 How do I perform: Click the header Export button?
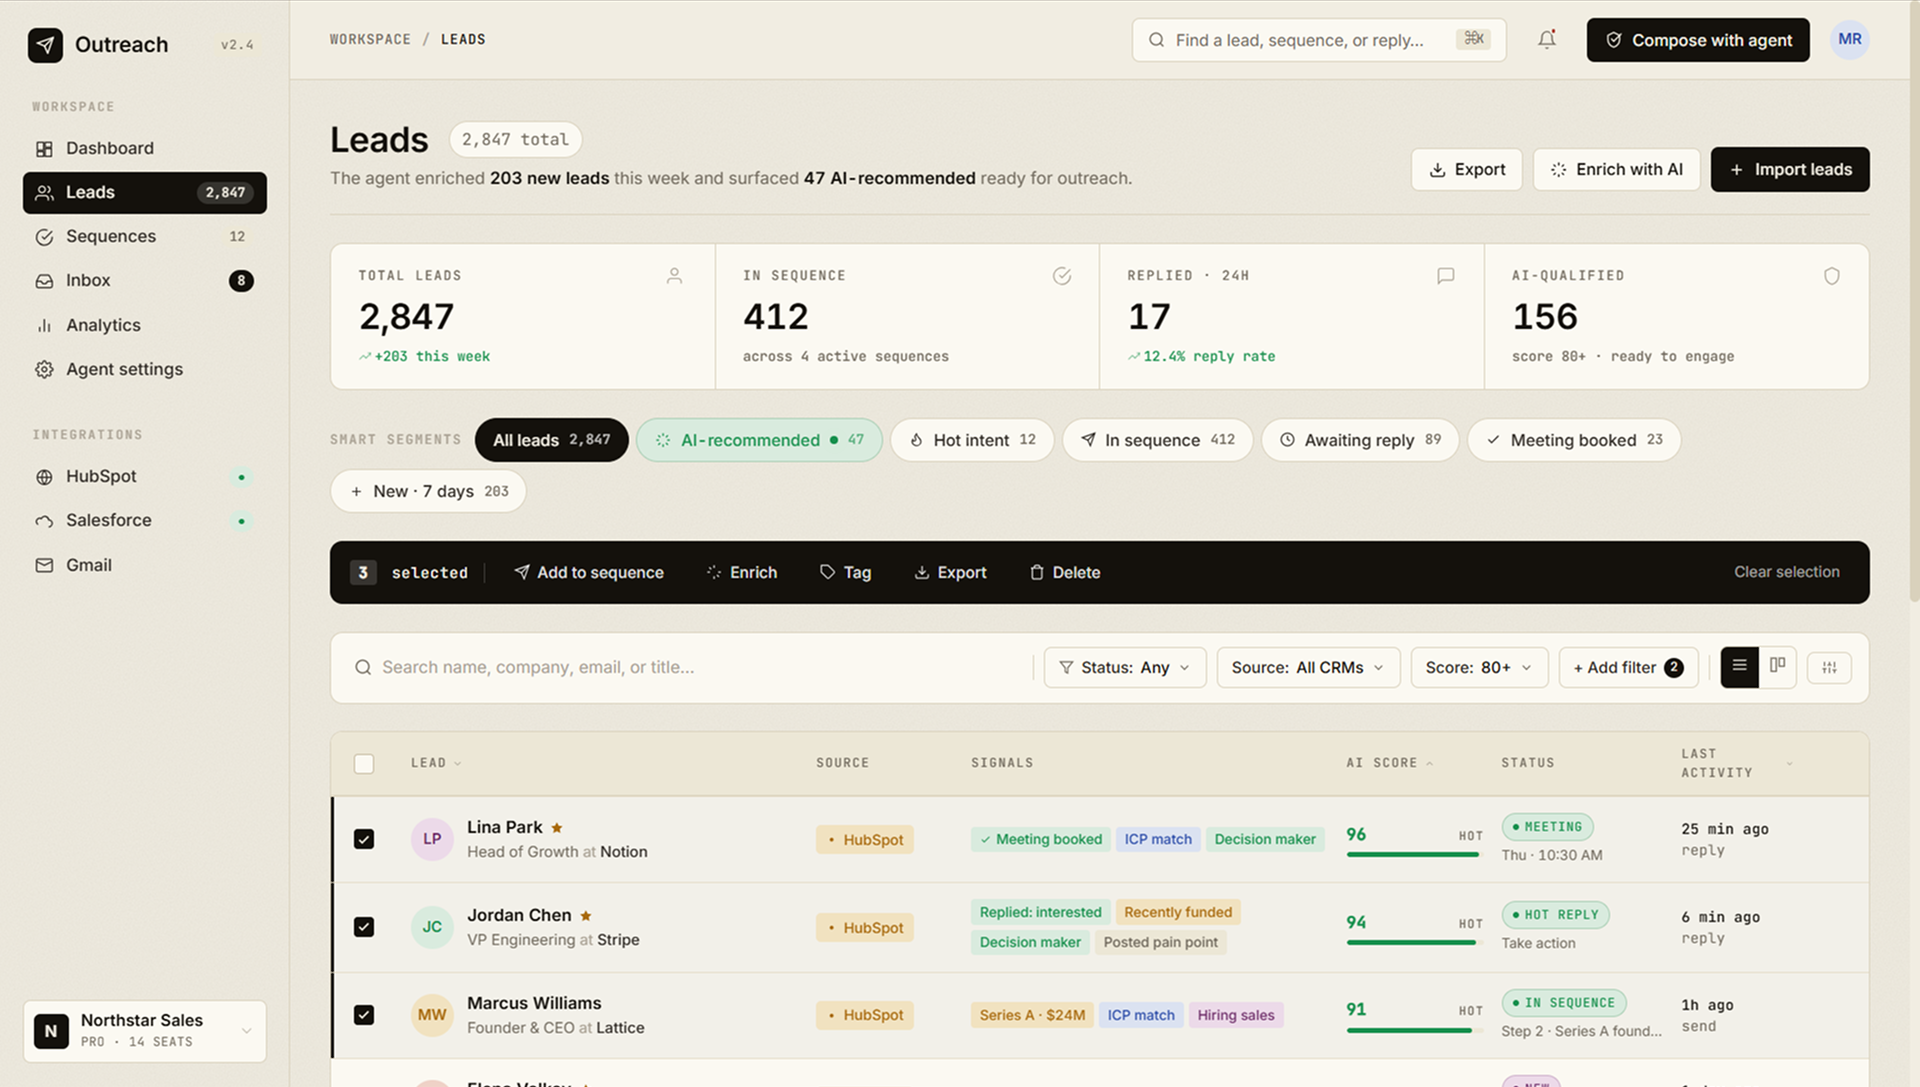click(x=1466, y=170)
